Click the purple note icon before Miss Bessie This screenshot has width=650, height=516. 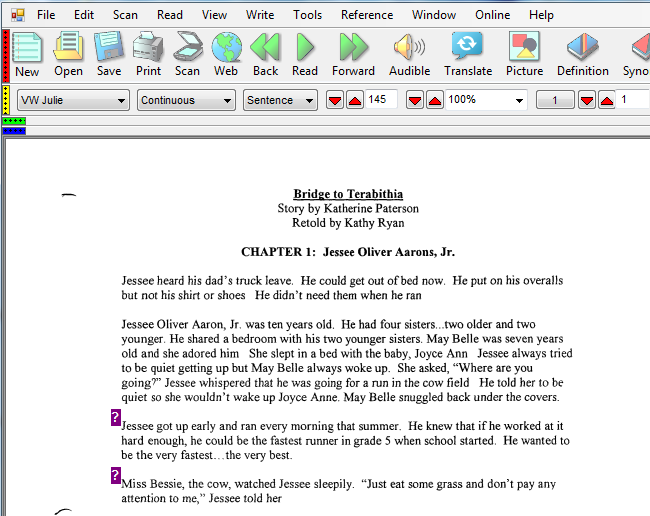(116, 475)
